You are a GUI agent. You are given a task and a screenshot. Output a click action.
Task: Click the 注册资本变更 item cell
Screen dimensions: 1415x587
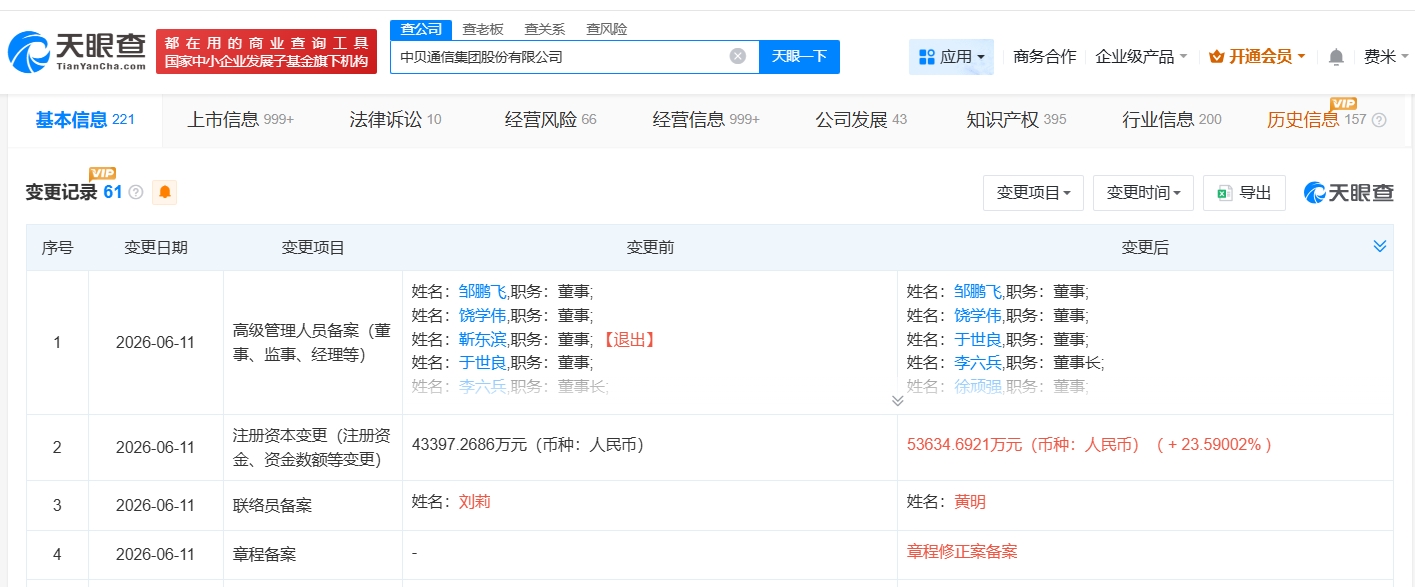313,447
